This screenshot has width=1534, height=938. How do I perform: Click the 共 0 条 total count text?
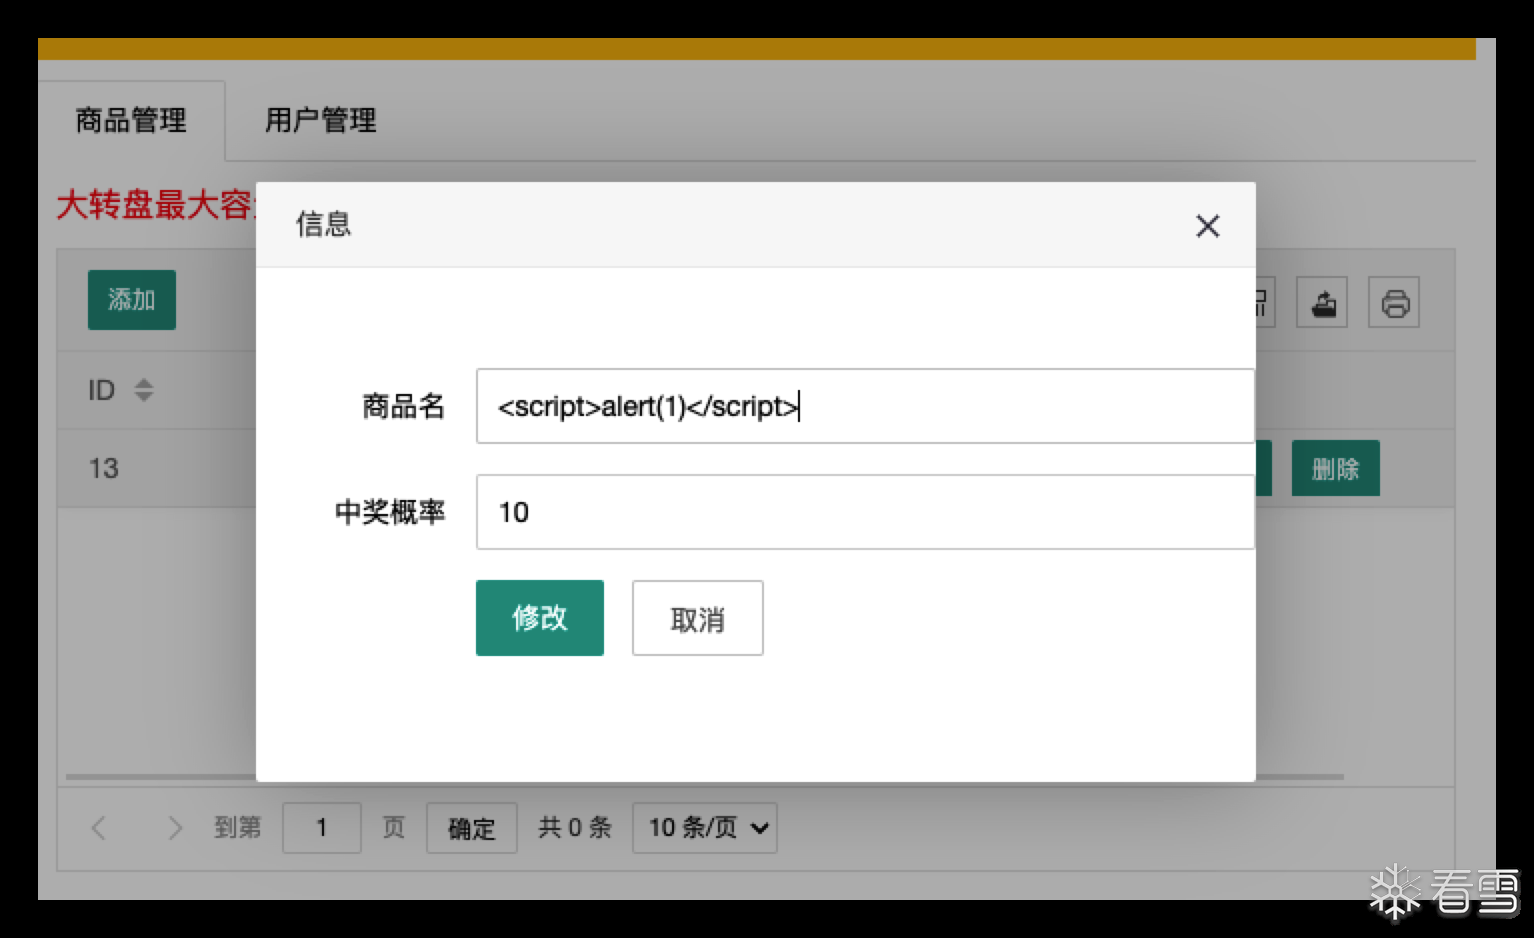[x=575, y=828]
